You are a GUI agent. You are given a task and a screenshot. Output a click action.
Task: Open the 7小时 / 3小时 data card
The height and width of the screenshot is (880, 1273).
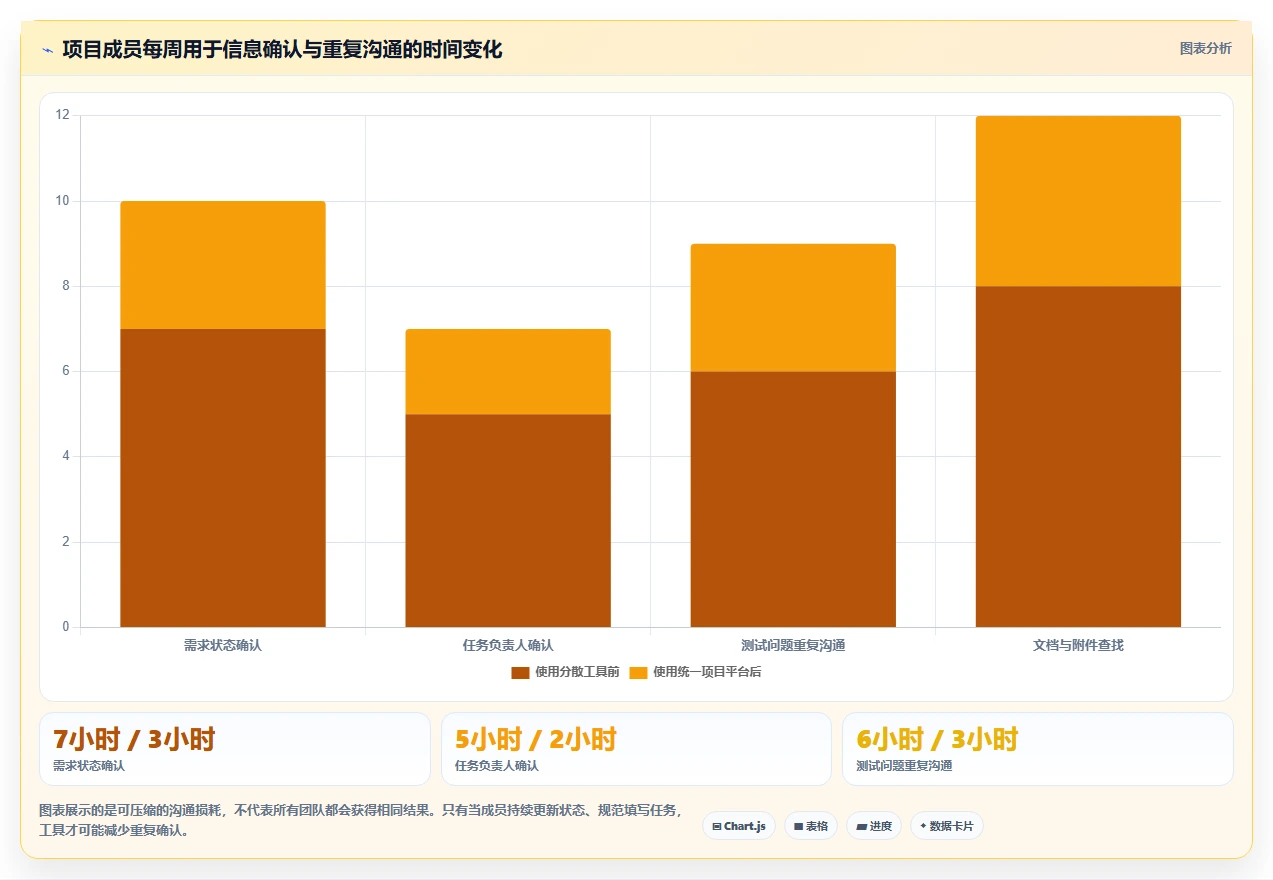[x=235, y=749]
